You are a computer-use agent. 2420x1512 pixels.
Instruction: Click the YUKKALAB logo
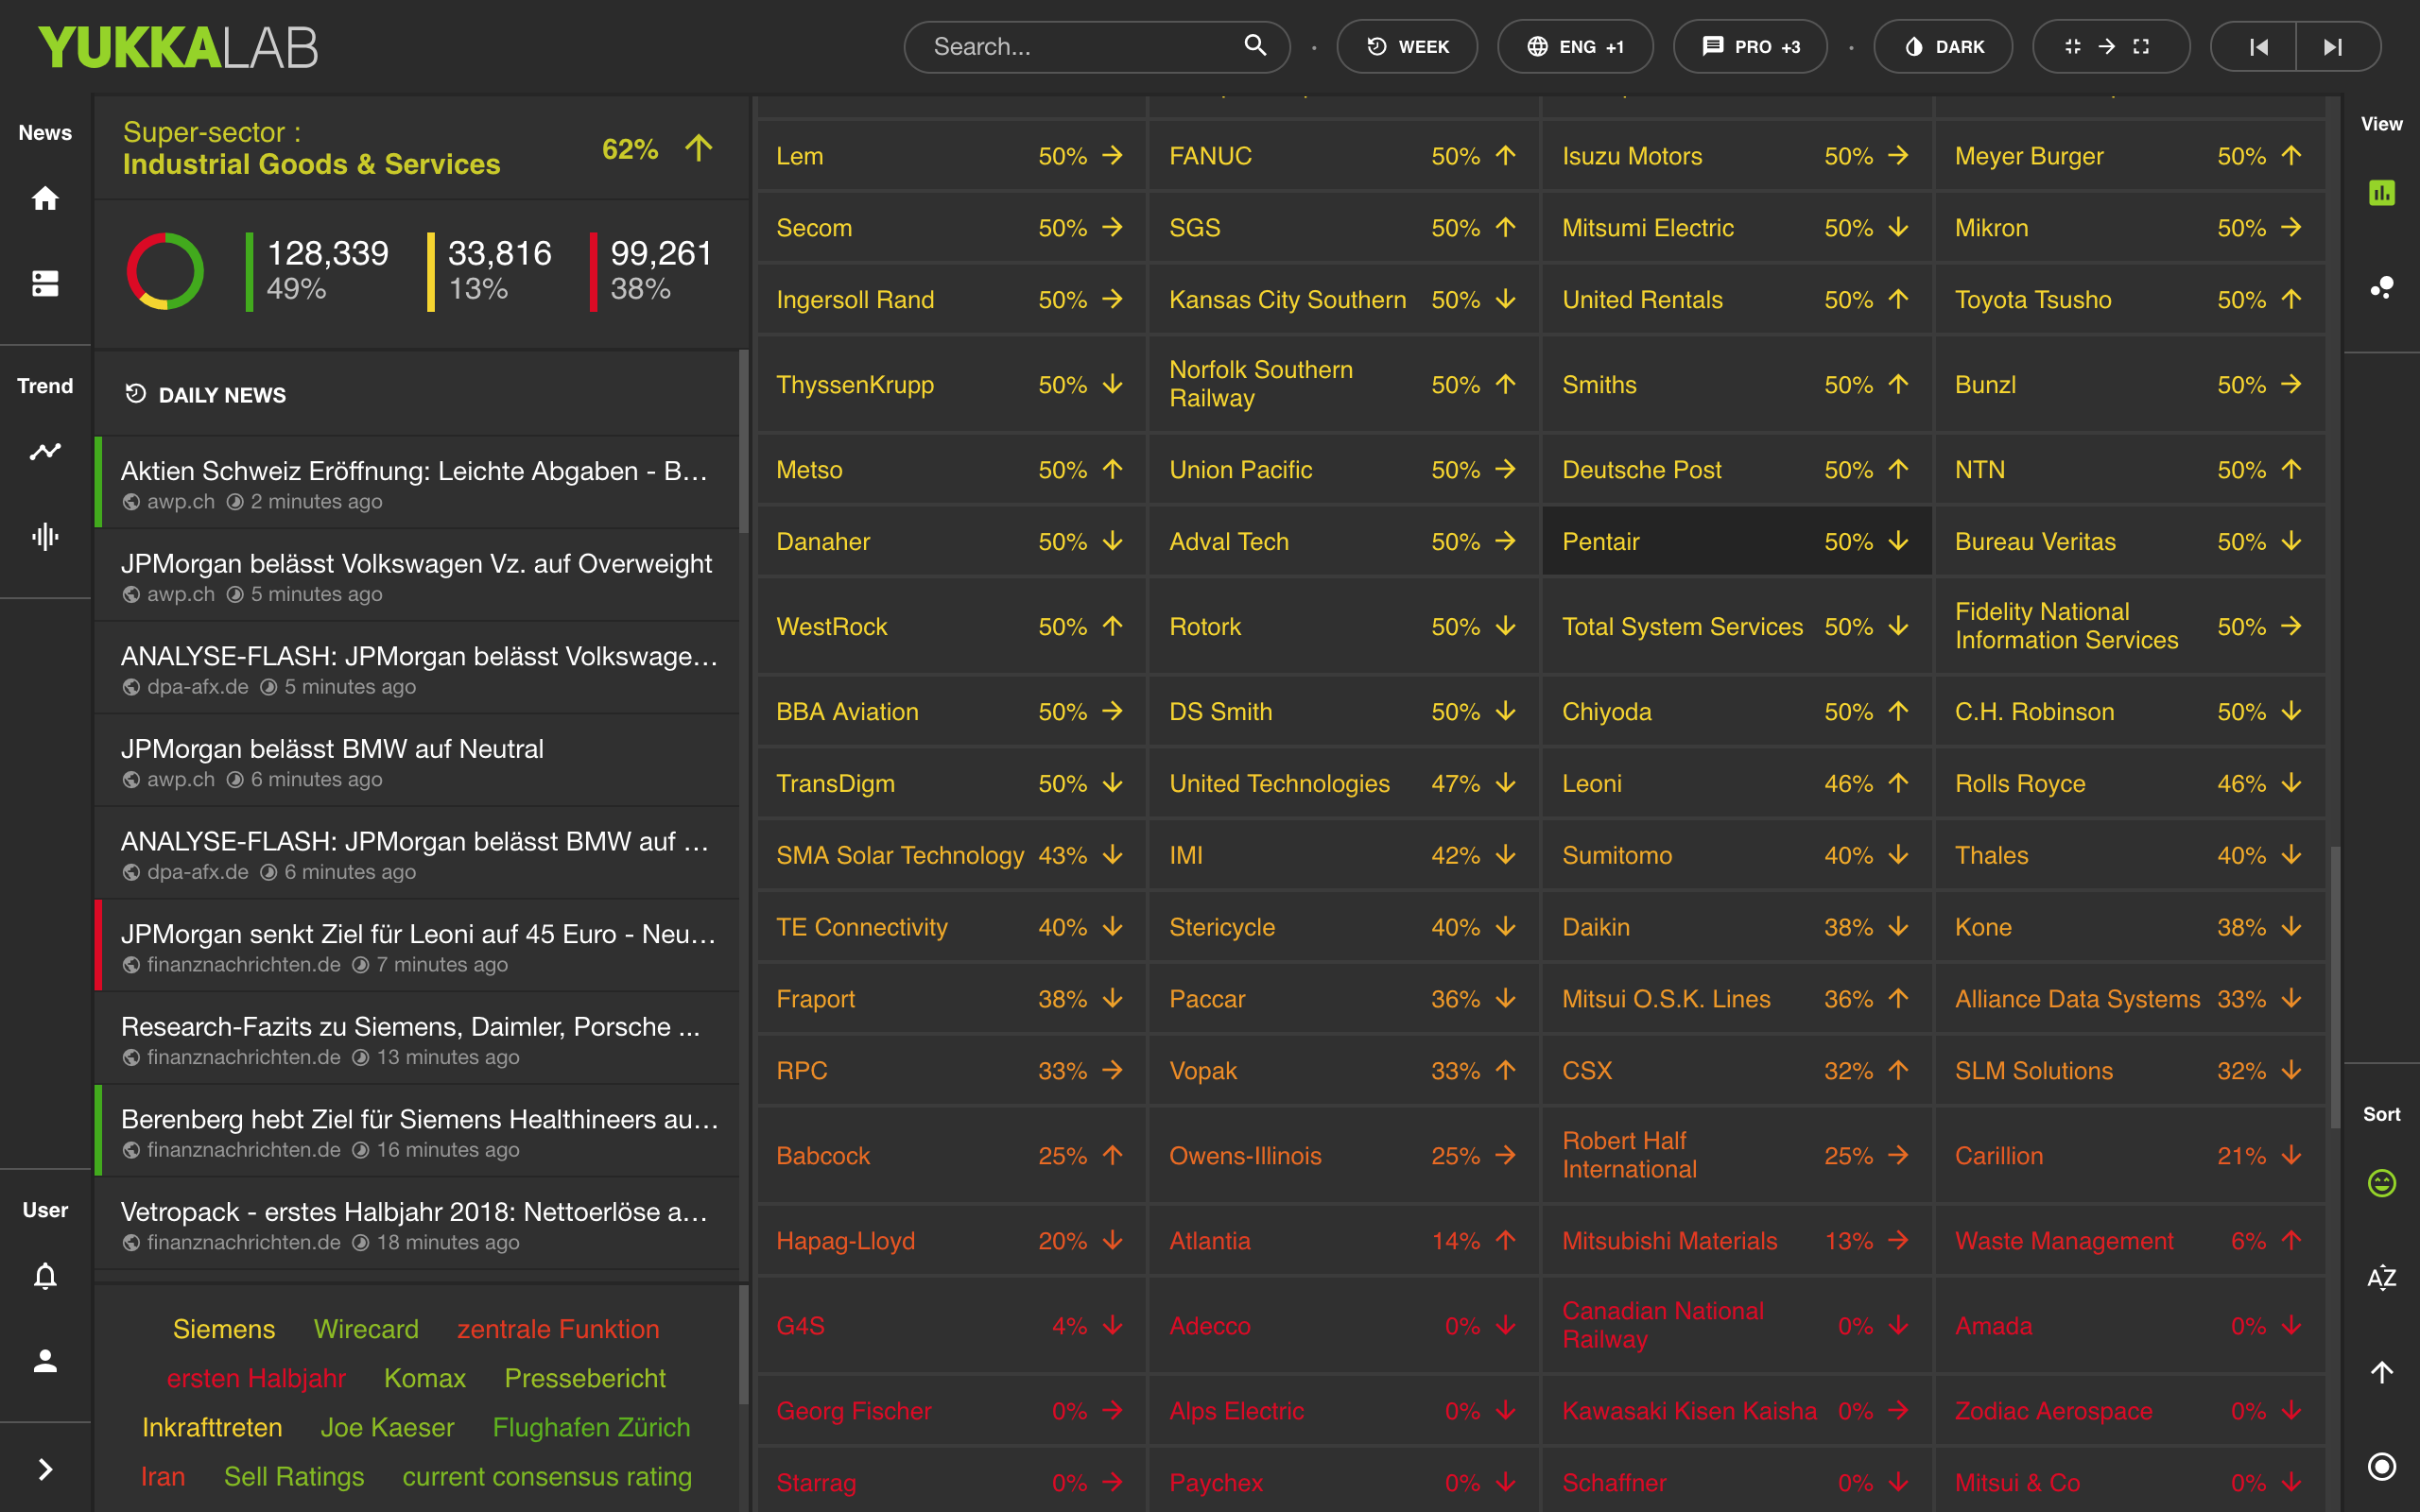tap(178, 47)
